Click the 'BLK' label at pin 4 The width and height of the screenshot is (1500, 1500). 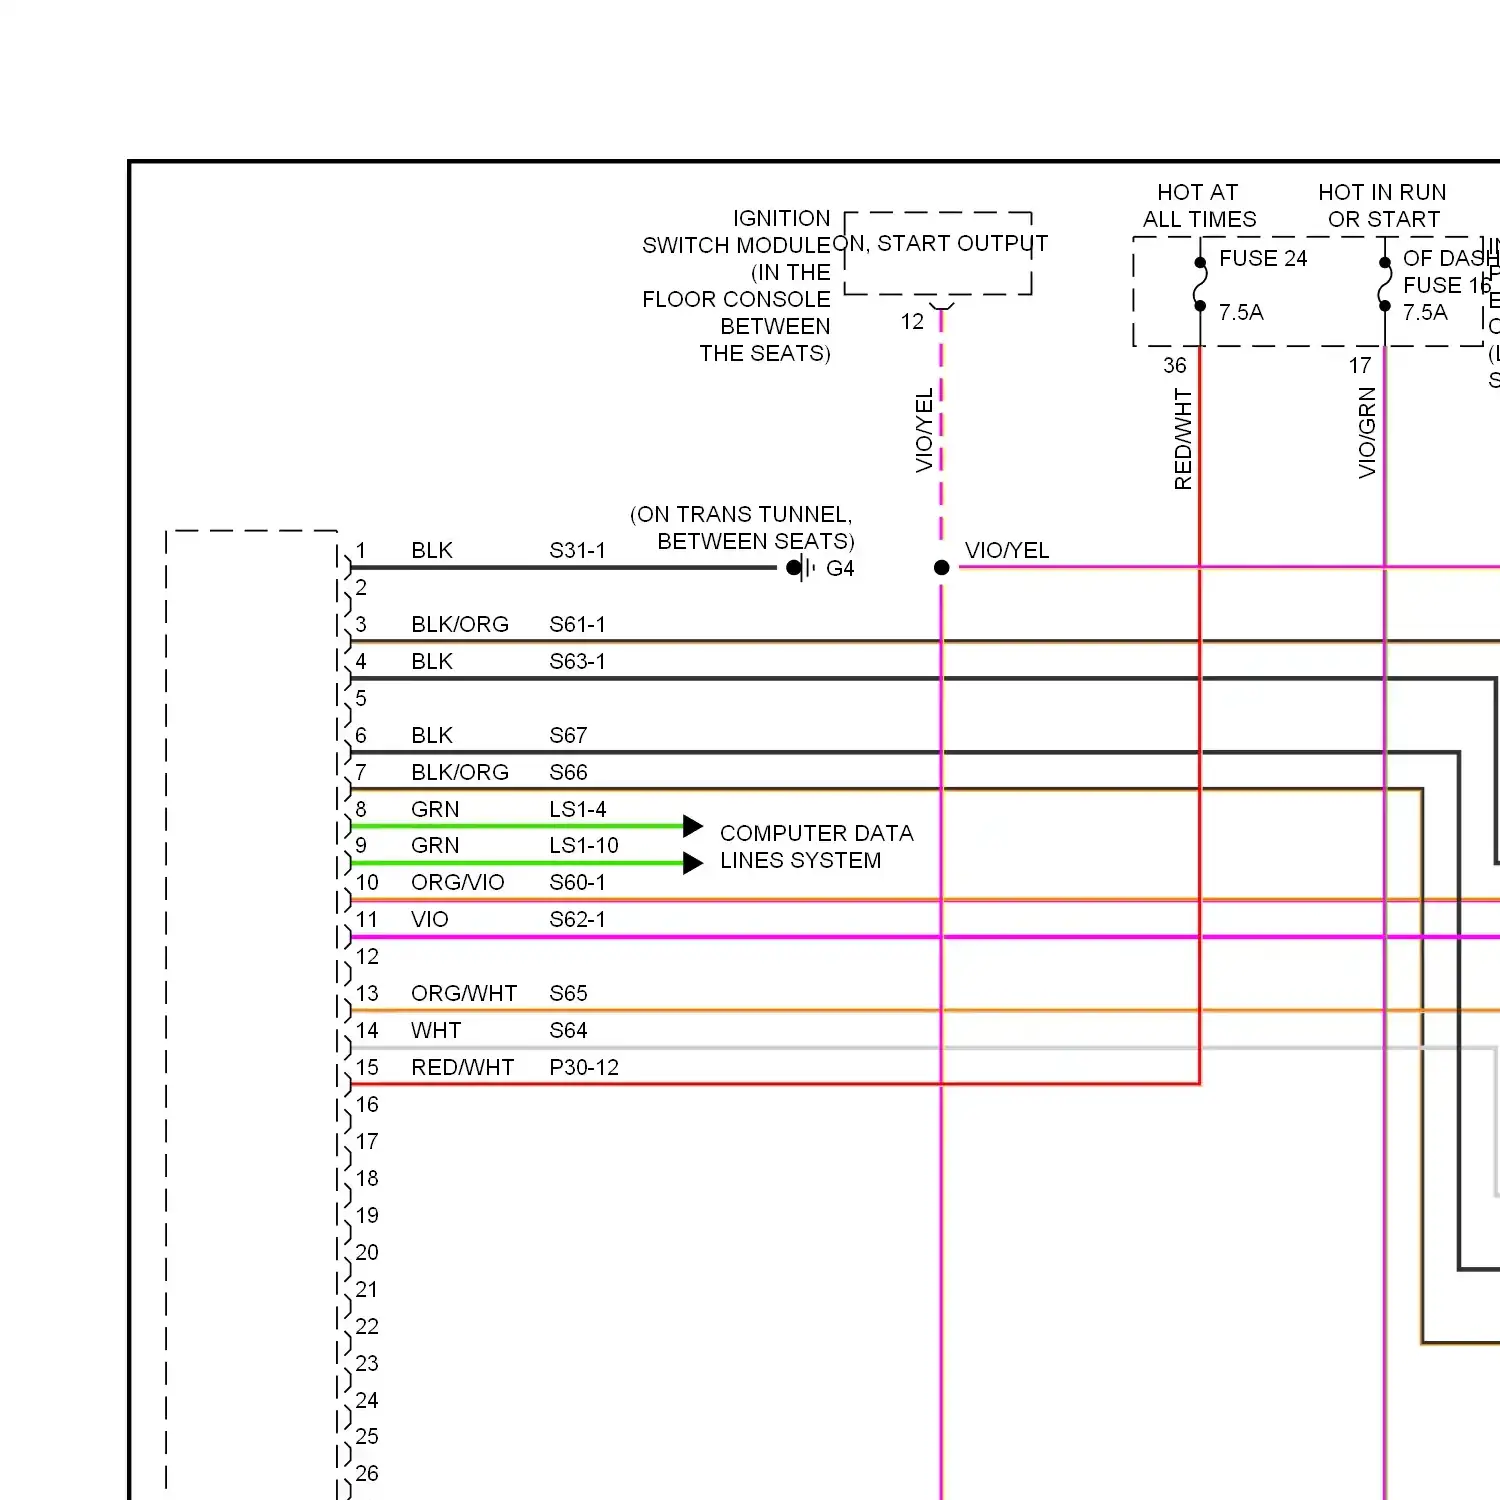click(432, 661)
